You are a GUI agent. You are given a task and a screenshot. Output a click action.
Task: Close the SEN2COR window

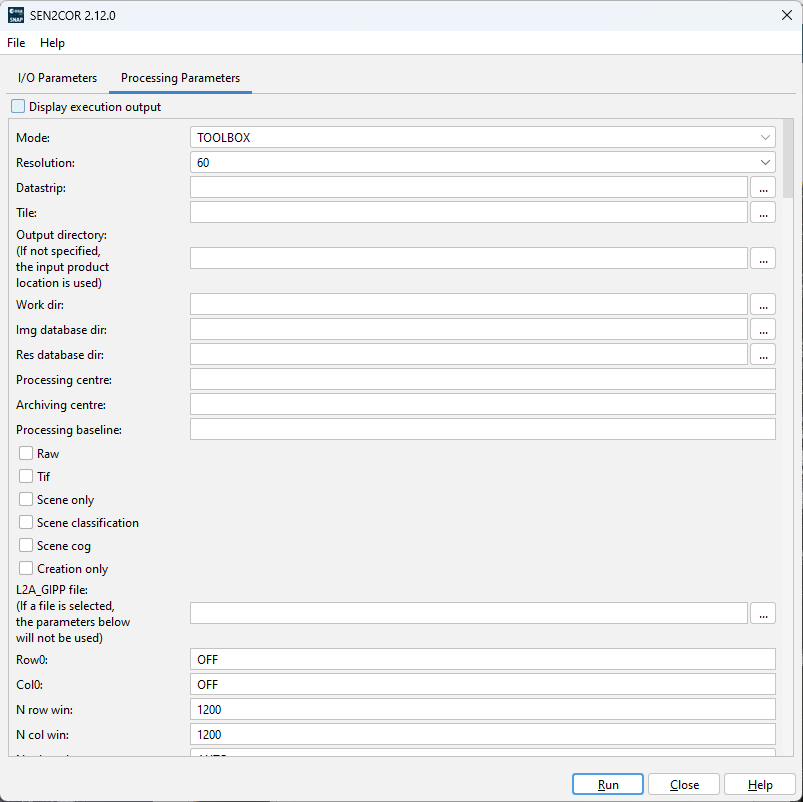tap(787, 15)
